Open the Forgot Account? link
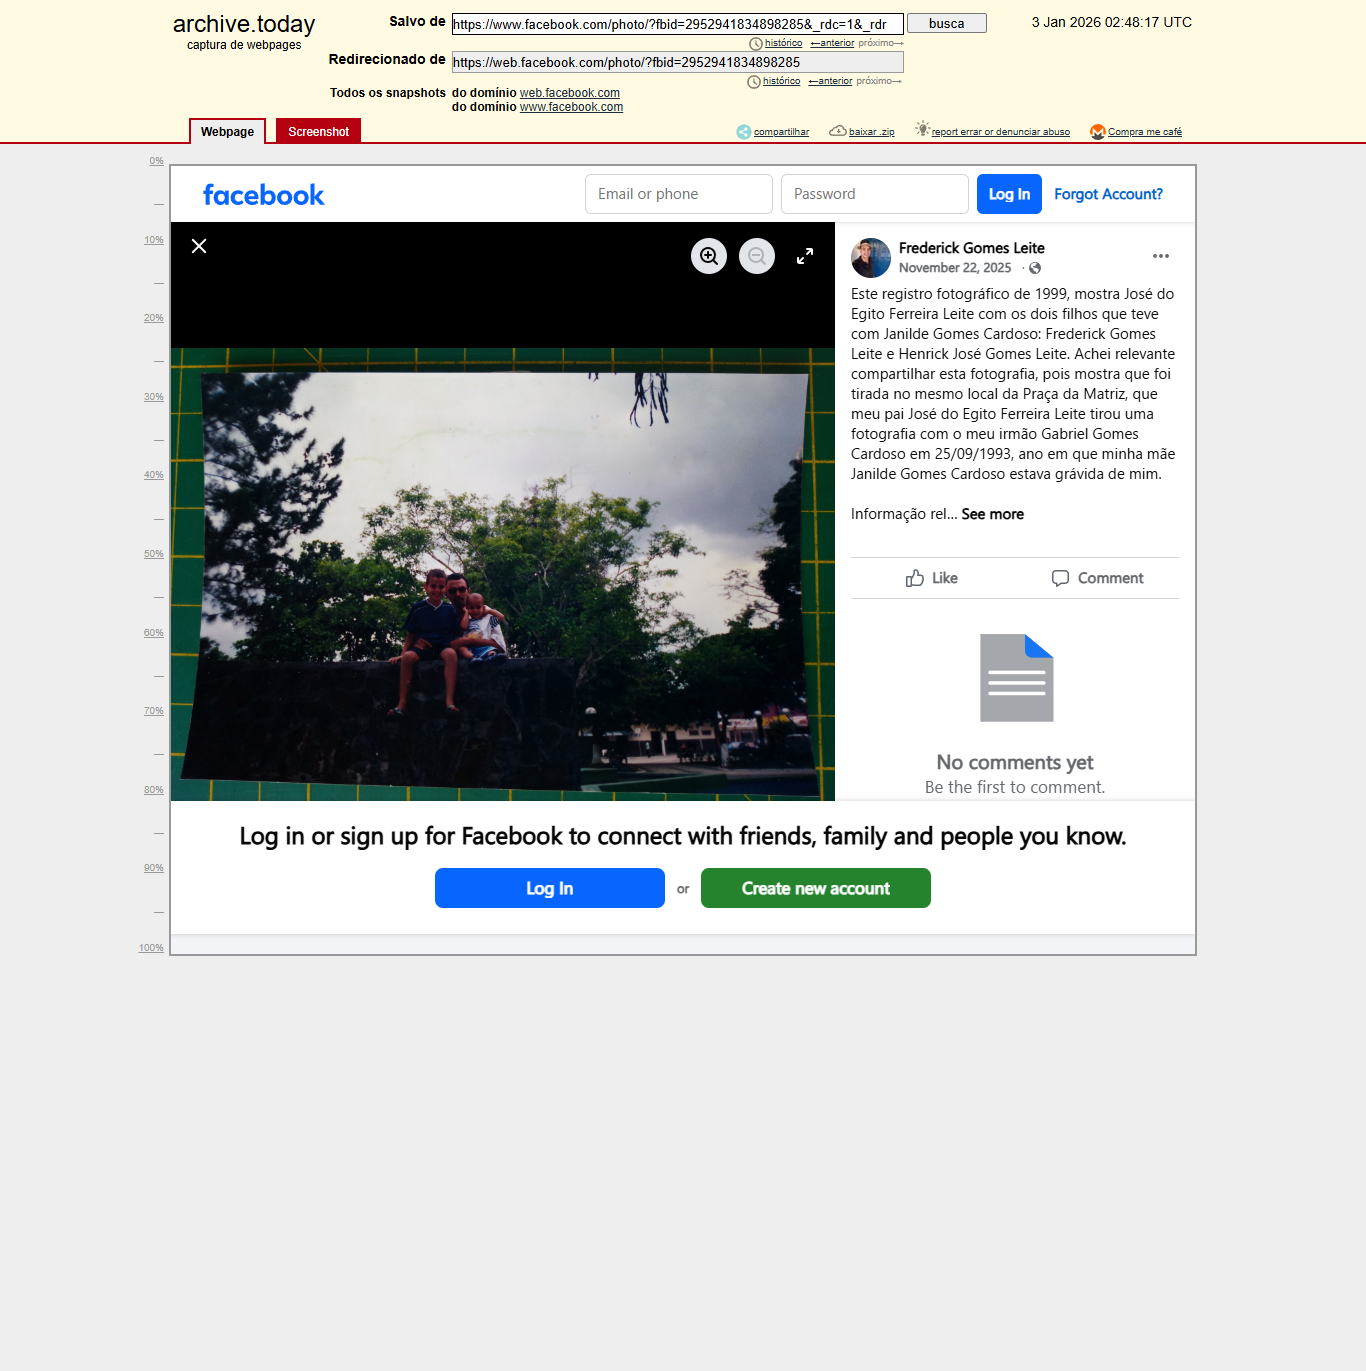This screenshot has width=1366, height=1371. (1108, 194)
